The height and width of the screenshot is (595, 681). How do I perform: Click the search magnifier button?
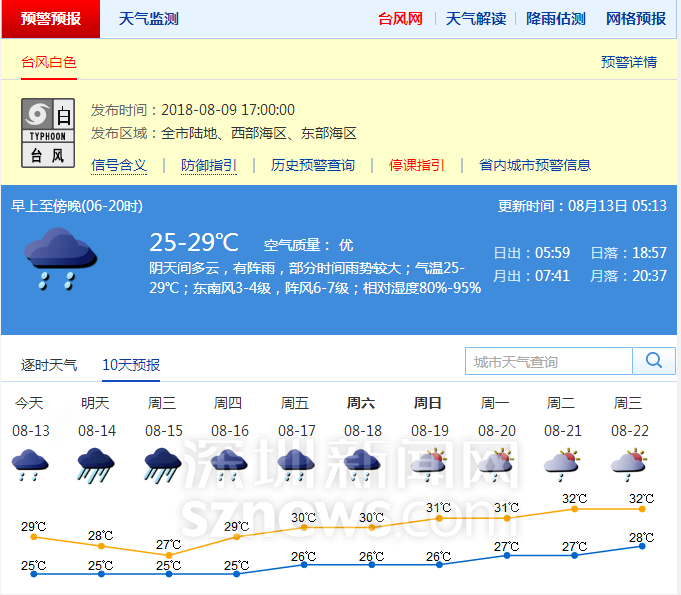pos(654,361)
